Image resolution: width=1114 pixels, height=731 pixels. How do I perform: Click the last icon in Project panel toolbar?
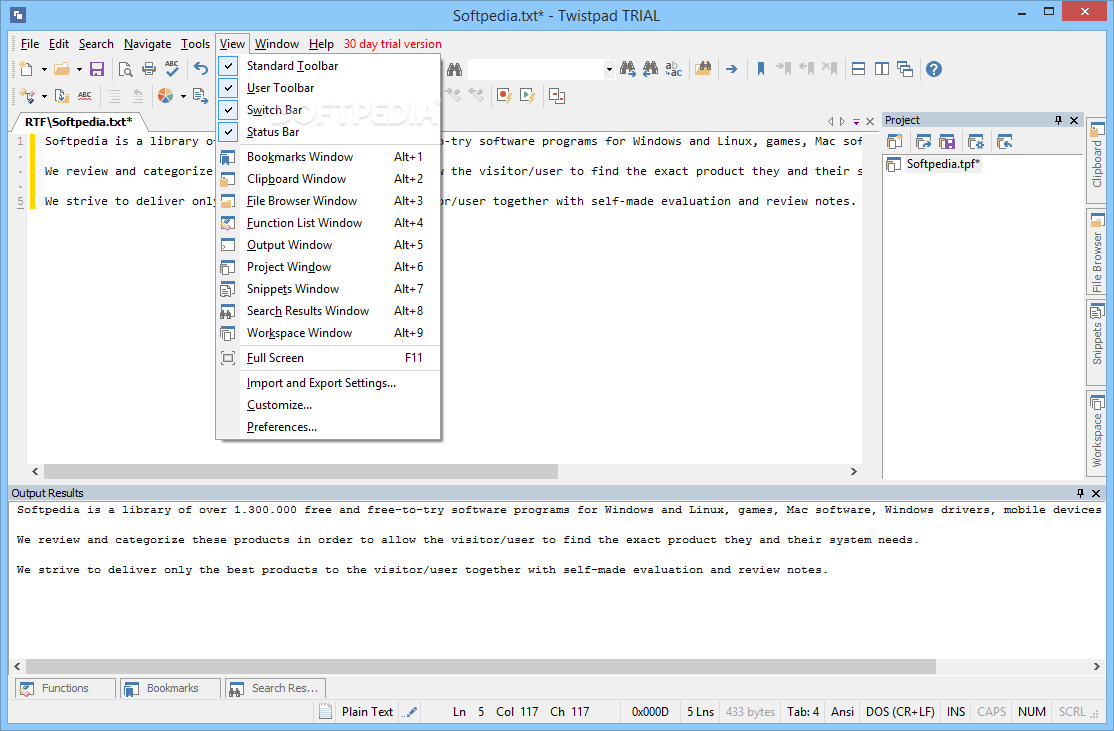(1005, 141)
